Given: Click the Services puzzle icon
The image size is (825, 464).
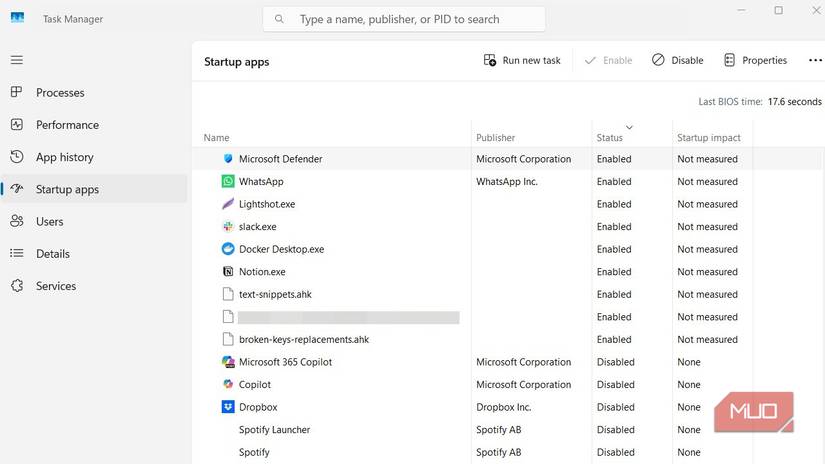Looking at the screenshot, I should (x=17, y=286).
